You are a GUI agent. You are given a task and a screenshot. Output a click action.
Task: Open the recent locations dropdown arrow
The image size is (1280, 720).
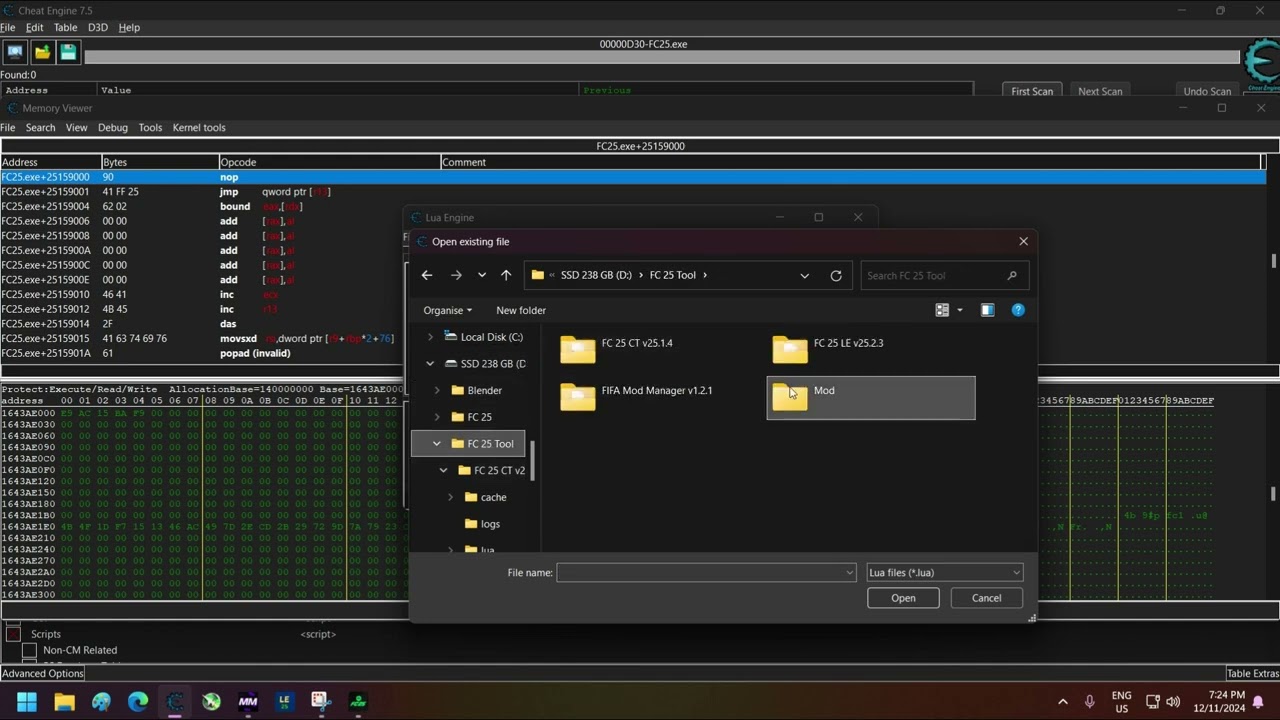[482, 275]
